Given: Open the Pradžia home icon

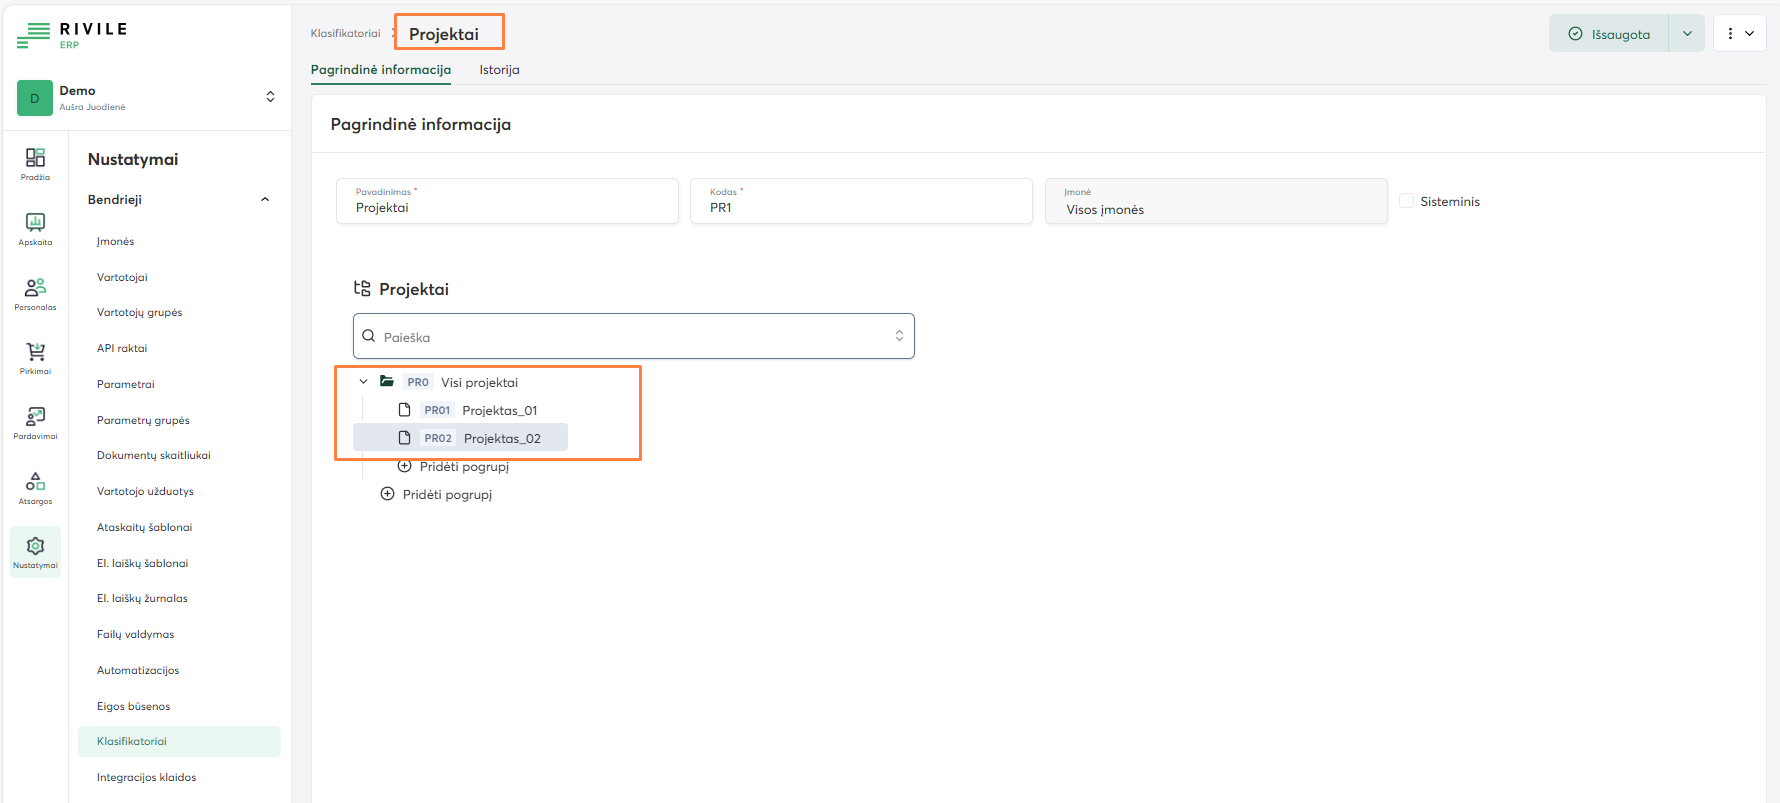Looking at the screenshot, I should pyautogui.click(x=35, y=163).
